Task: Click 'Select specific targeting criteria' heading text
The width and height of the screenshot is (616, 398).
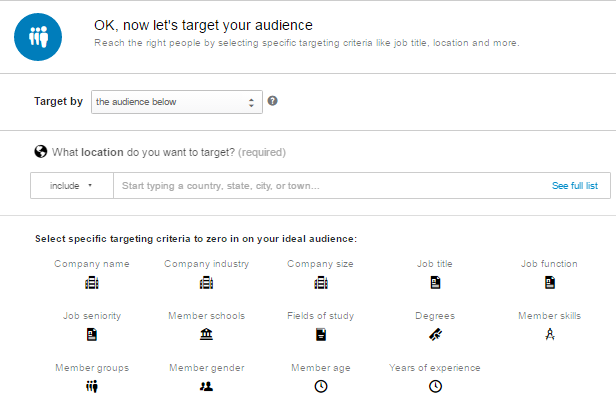Action: pos(196,239)
